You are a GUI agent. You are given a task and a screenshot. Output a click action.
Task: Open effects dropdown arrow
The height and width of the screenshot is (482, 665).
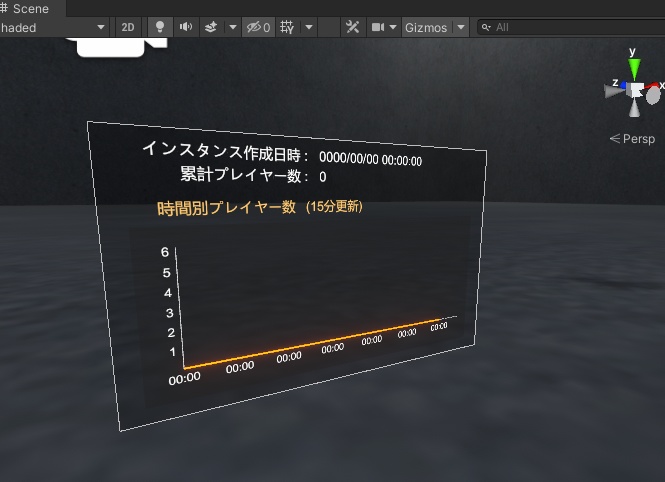[x=233, y=28]
